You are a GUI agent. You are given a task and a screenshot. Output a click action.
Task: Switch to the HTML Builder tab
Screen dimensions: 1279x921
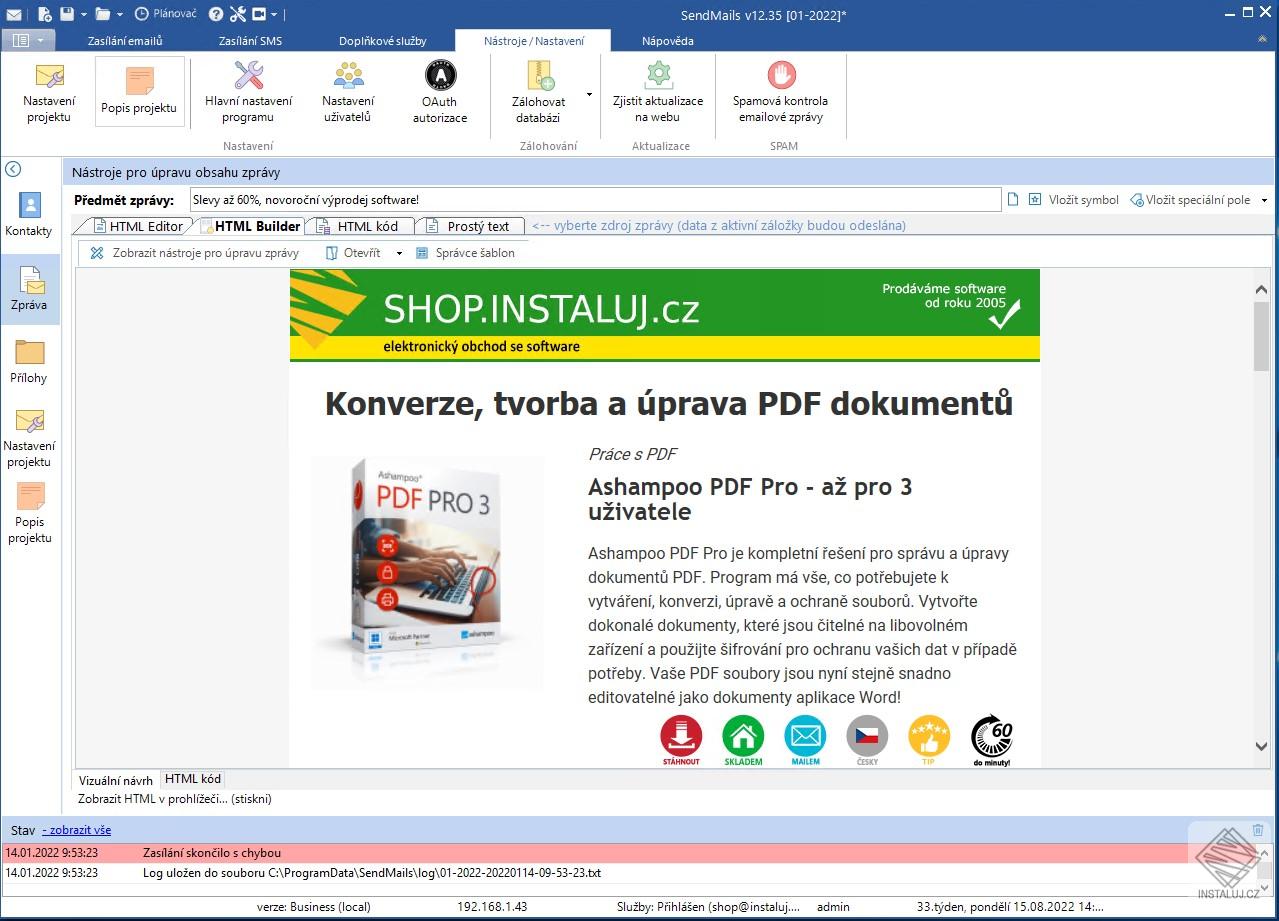[x=253, y=226]
